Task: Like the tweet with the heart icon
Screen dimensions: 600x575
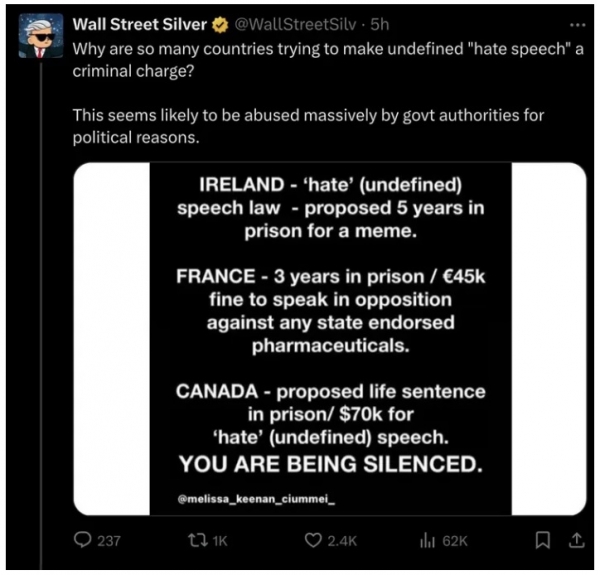Action: point(313,541)
